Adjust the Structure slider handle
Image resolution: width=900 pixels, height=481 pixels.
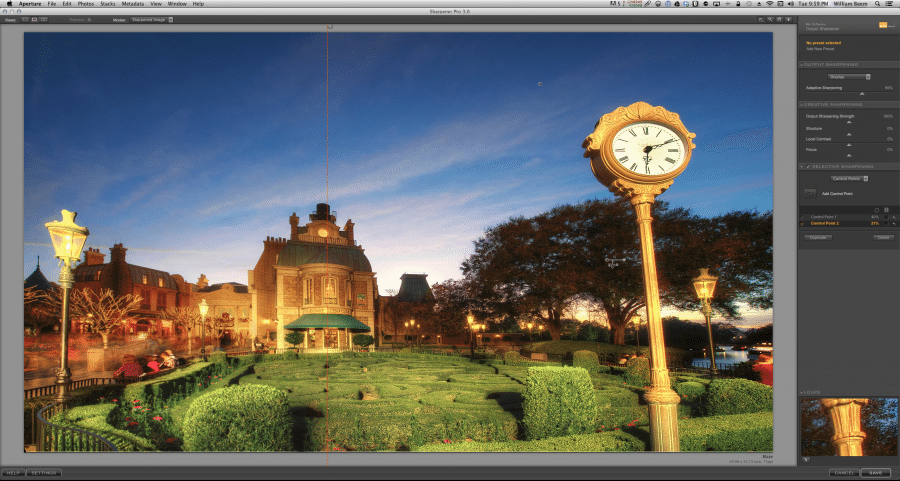(849, 134)
